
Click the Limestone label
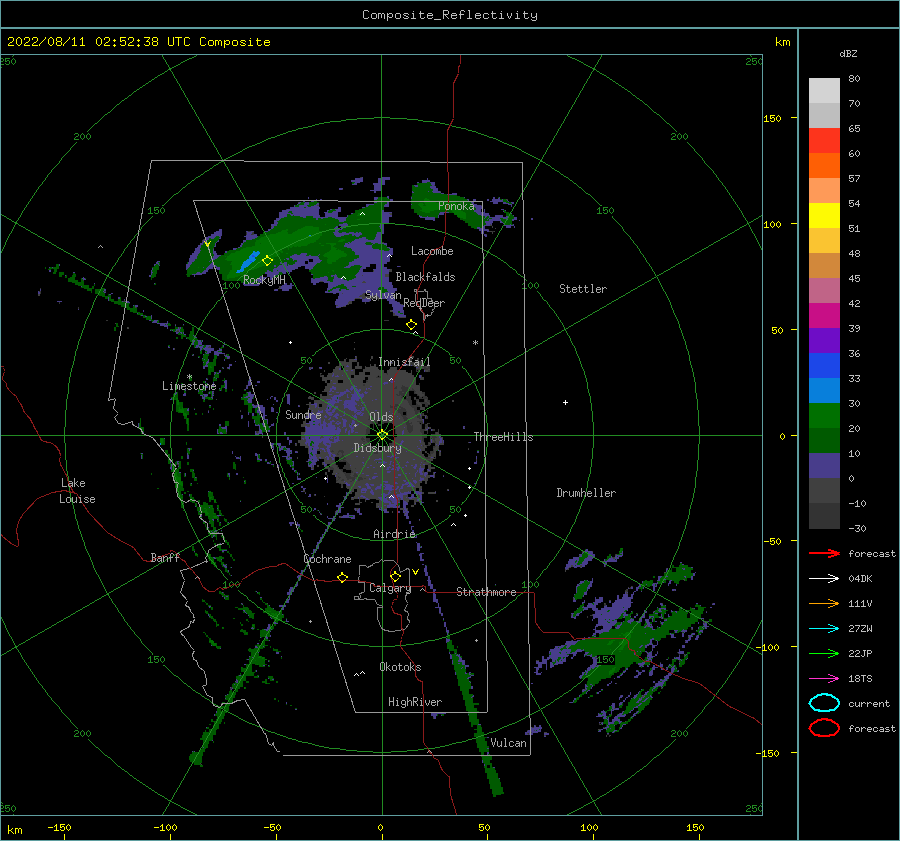(189, 386)
